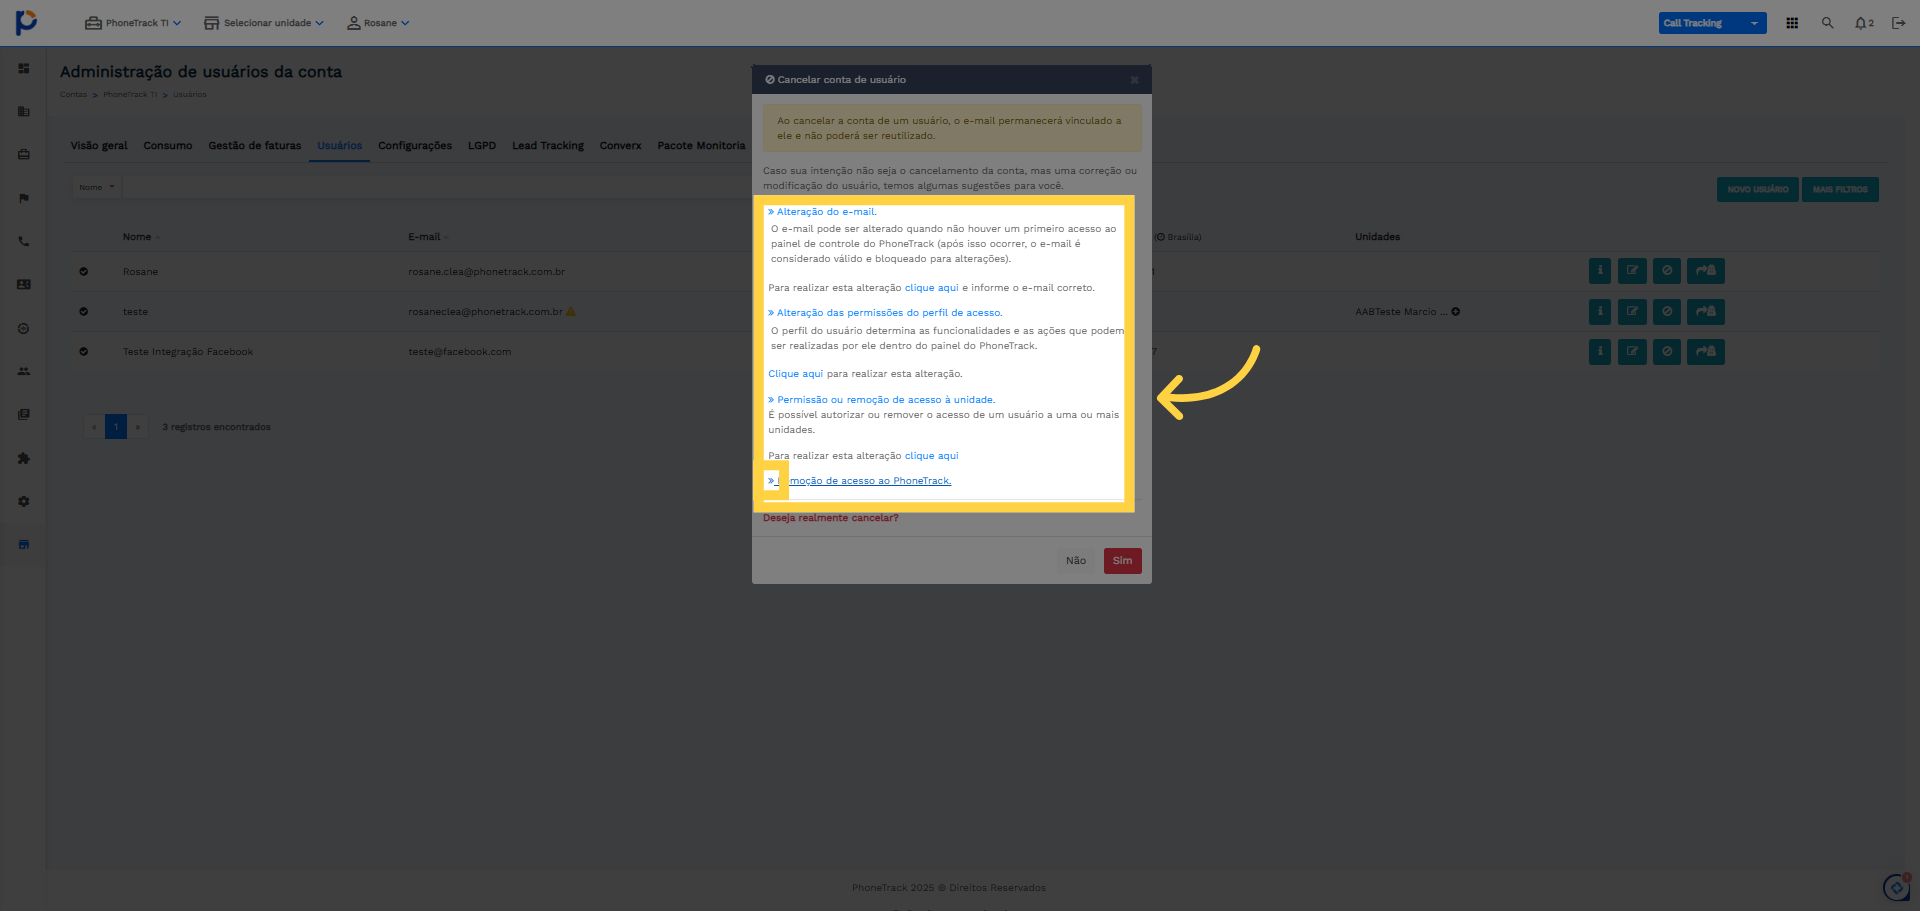Screen dimensions: 1920x911
Task: Open the phone icon in the sidebar
Action: tap(24, 241)
